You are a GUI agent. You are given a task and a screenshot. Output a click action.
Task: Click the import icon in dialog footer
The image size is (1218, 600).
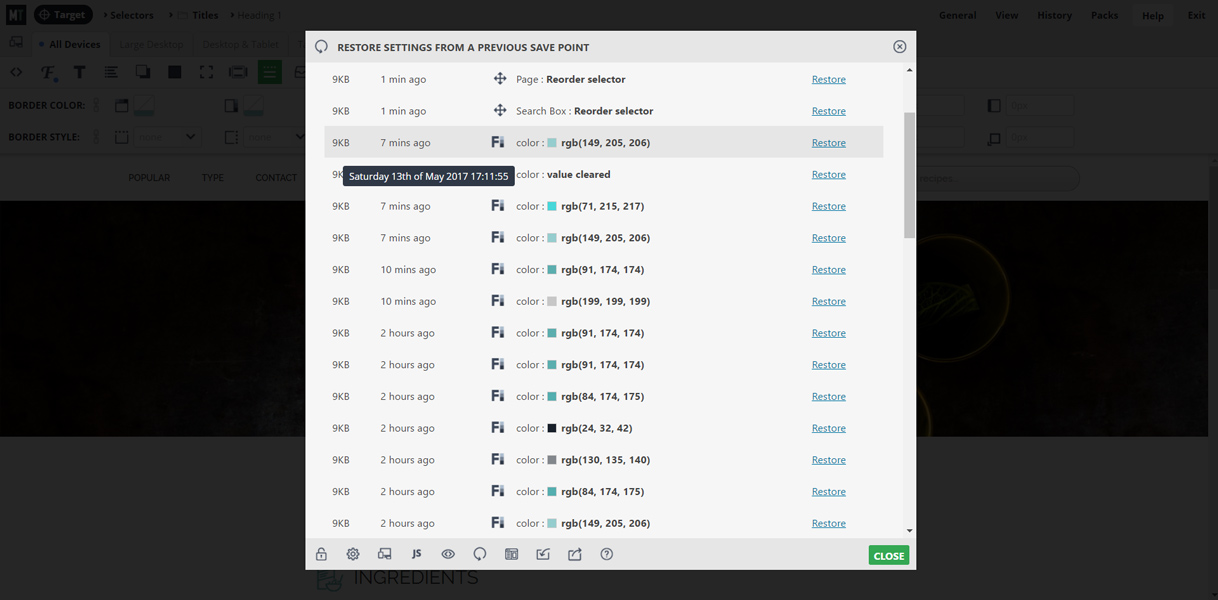pos(543,554)
